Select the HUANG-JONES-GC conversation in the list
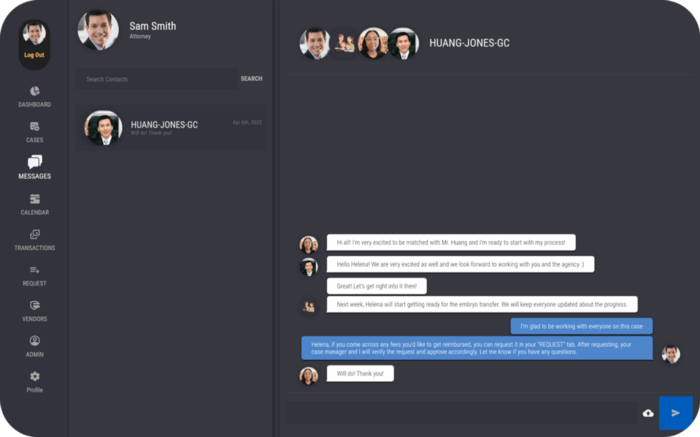Screen dimensions: 700x437 (x=170, y=128)
